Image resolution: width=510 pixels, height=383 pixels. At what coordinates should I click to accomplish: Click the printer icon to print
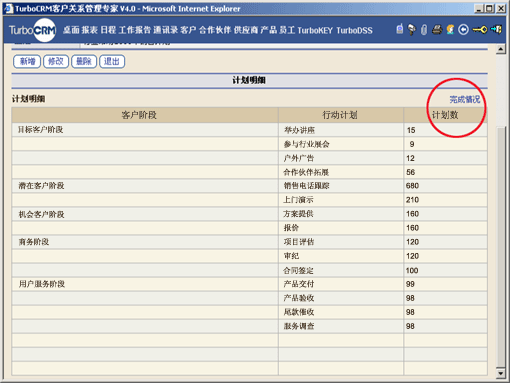437,30
